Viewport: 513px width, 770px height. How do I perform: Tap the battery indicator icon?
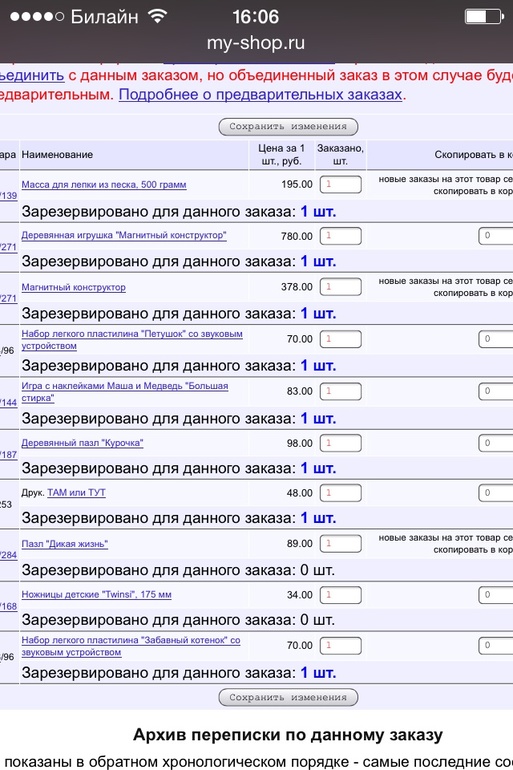[x=484, y=17]
